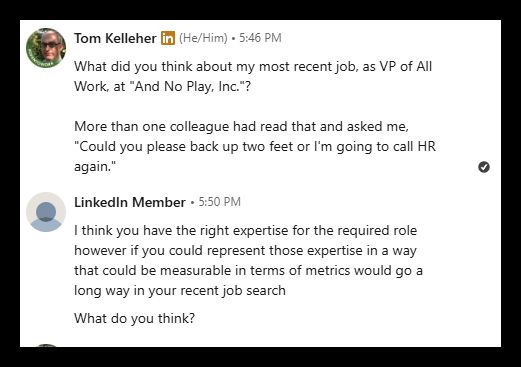521x367 pixels.
Task: Click the gold LinkedIn Premium badge
Action: tap(168, 38)
